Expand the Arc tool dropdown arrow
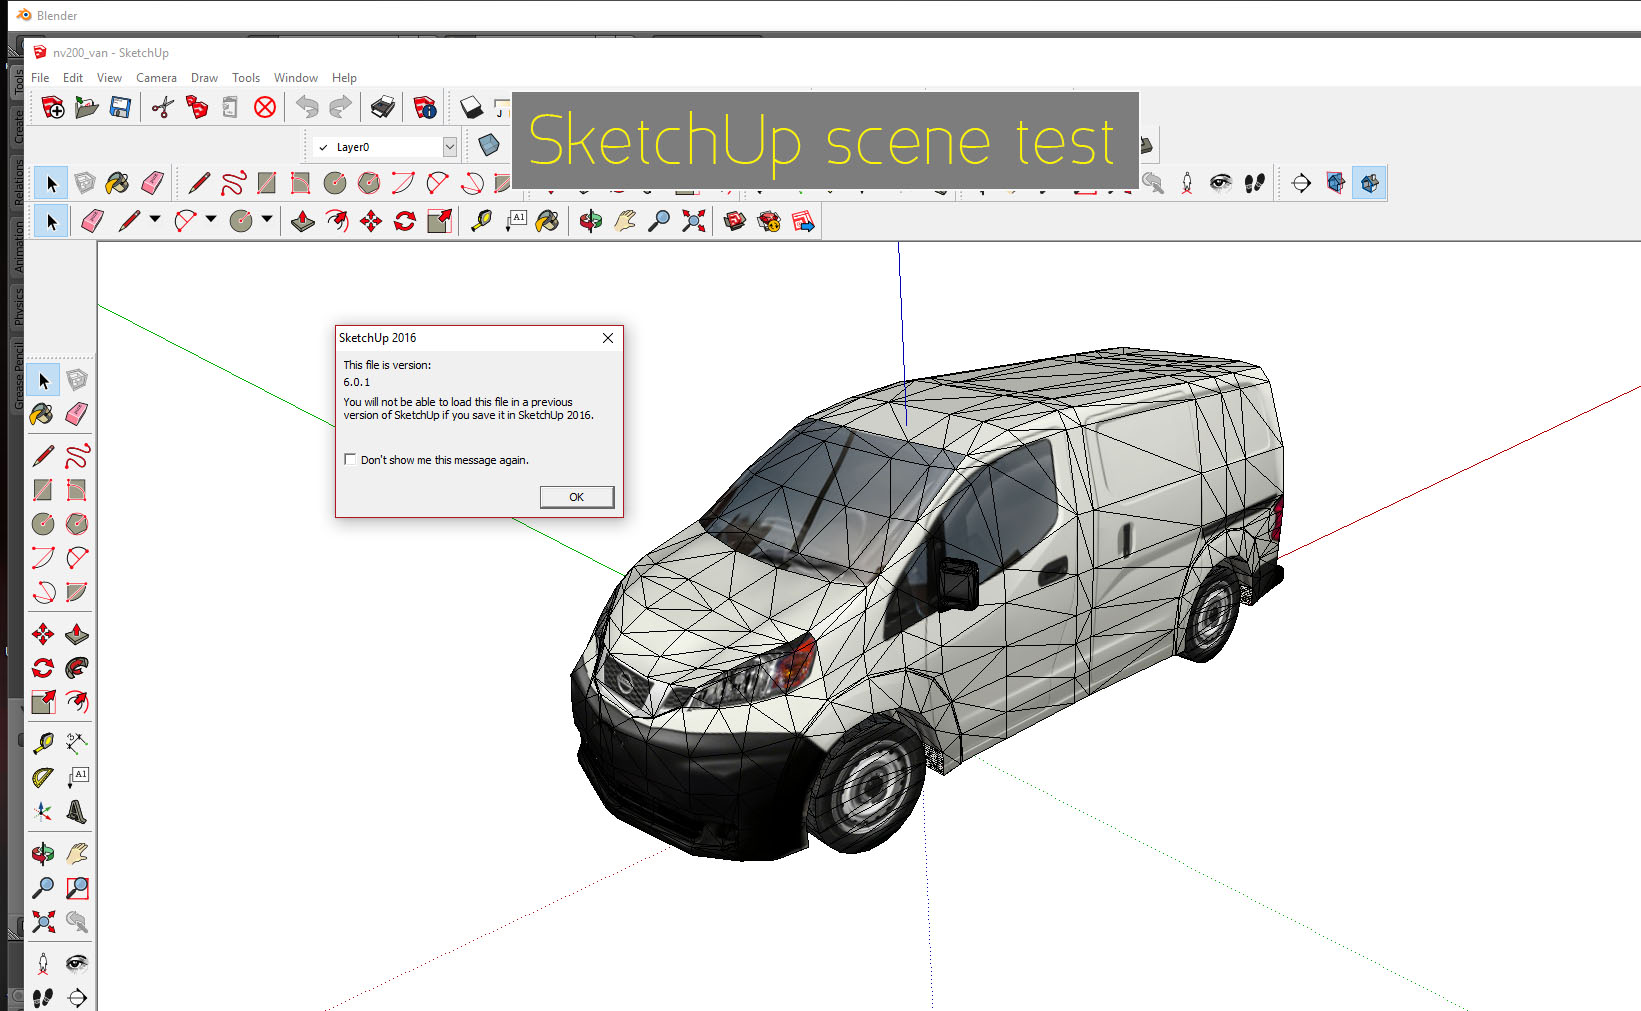The width and height of the screenshot is (1641, 1011). [211, 219]
